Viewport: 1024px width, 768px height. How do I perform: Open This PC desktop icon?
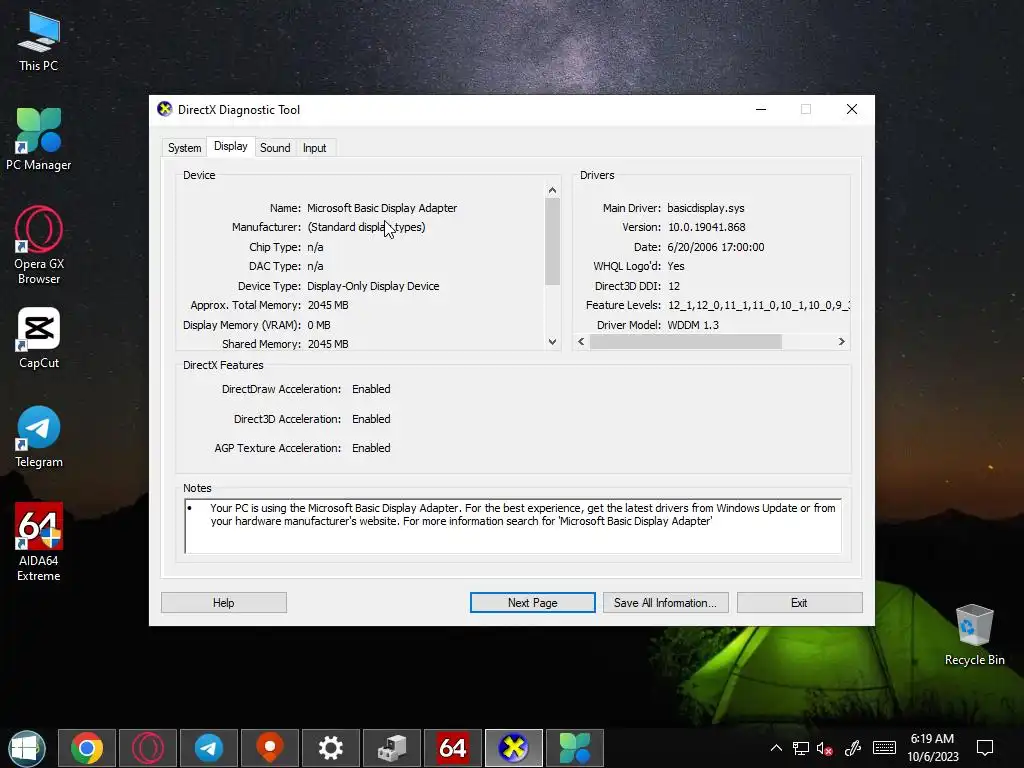[x=39, y=42]
